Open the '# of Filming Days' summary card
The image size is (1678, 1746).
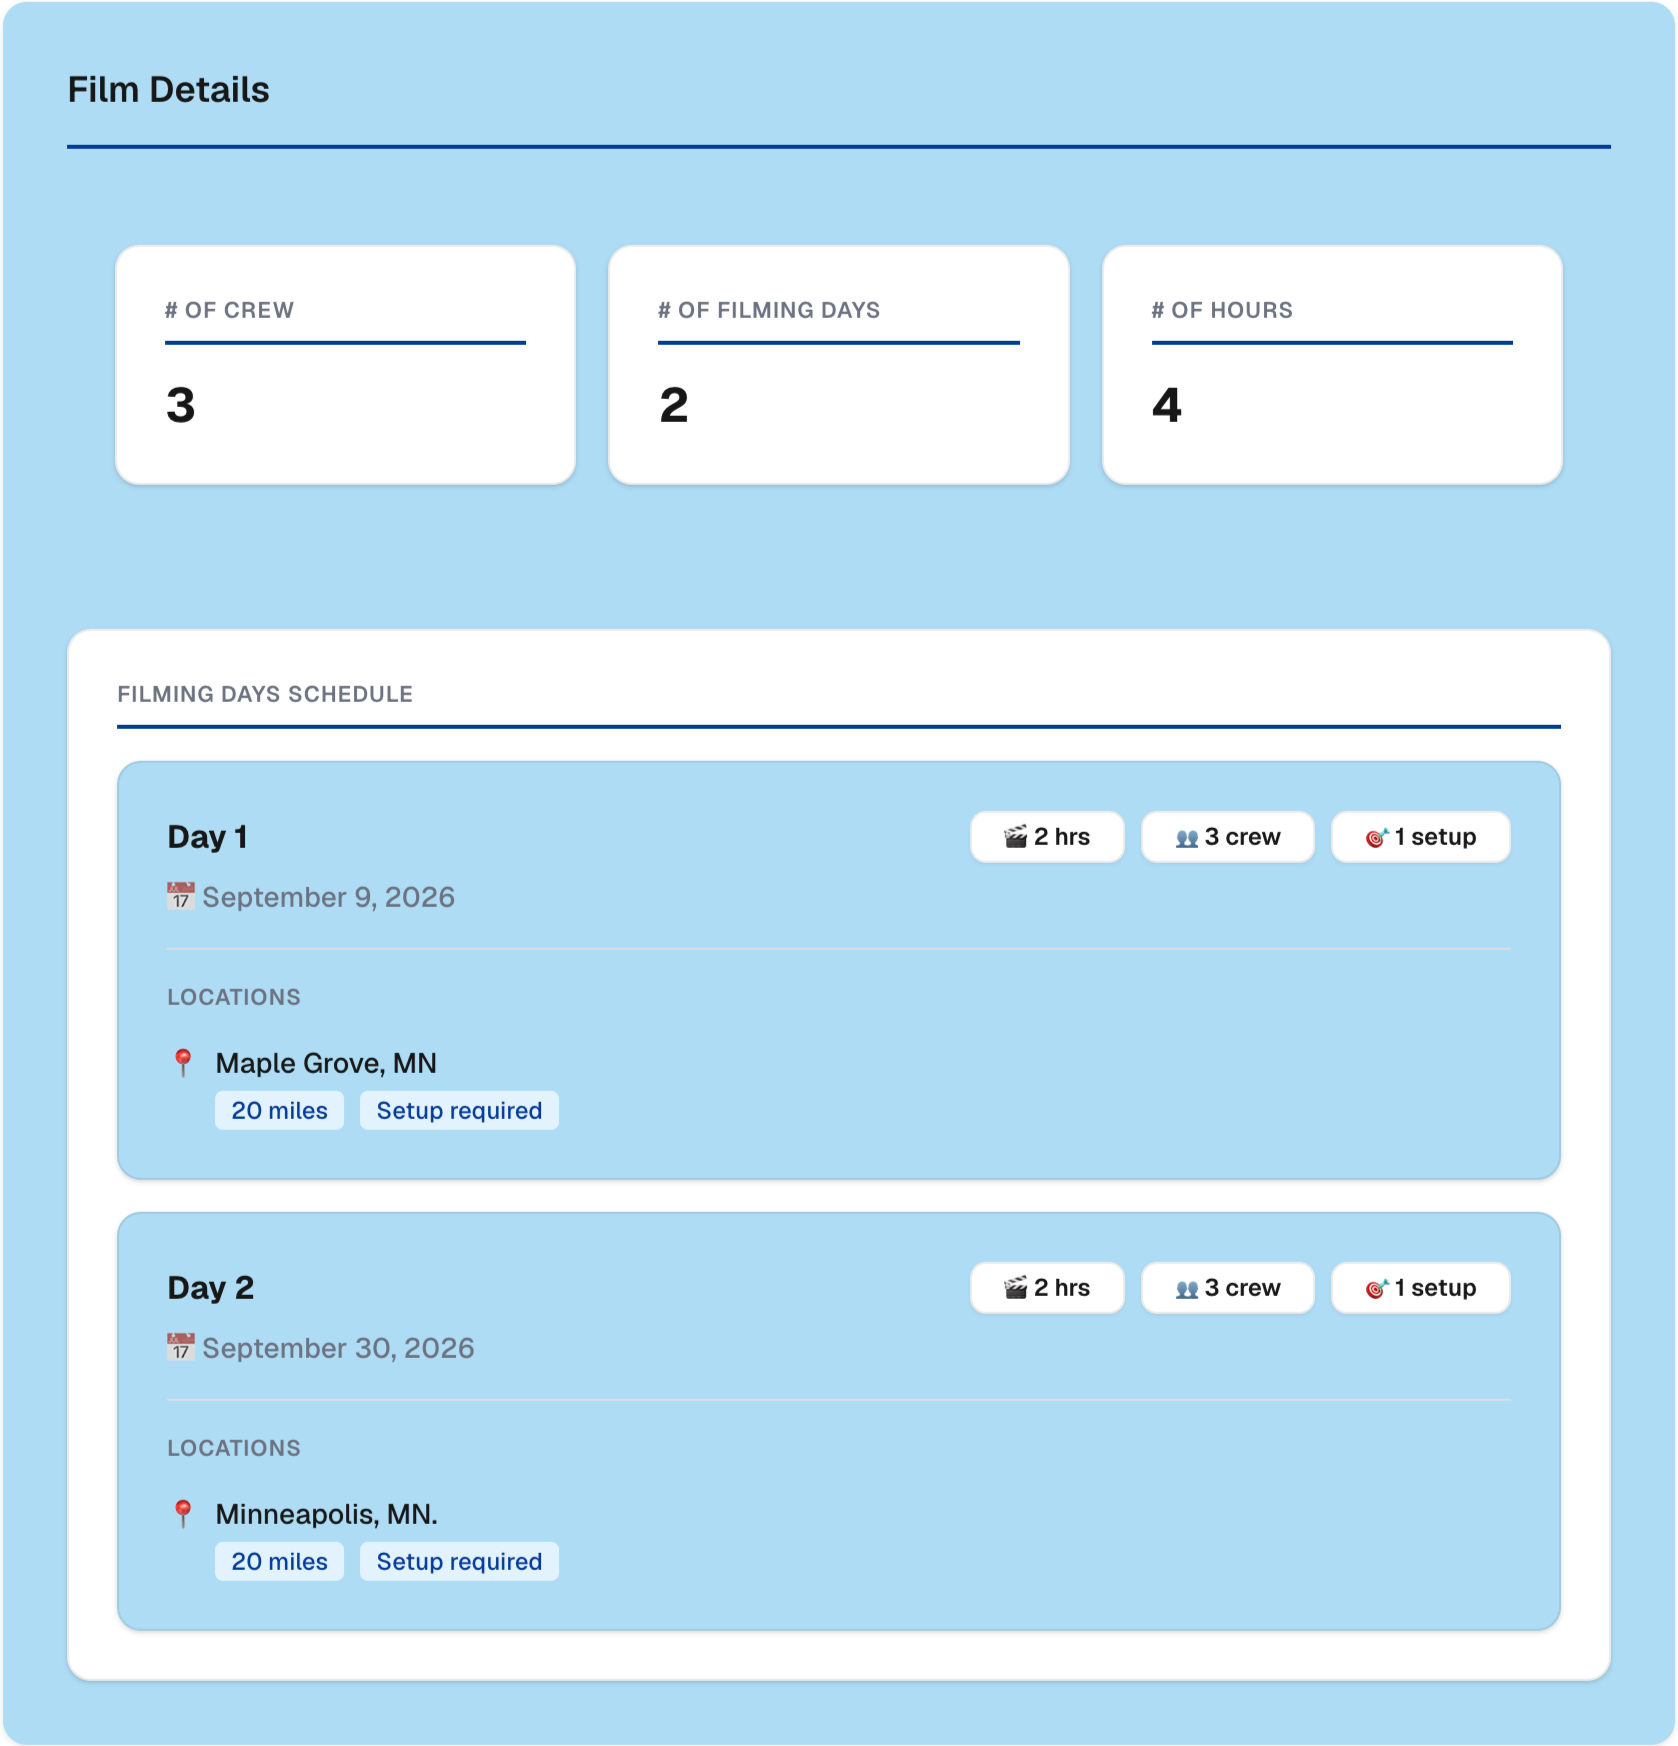click(839, 365)
